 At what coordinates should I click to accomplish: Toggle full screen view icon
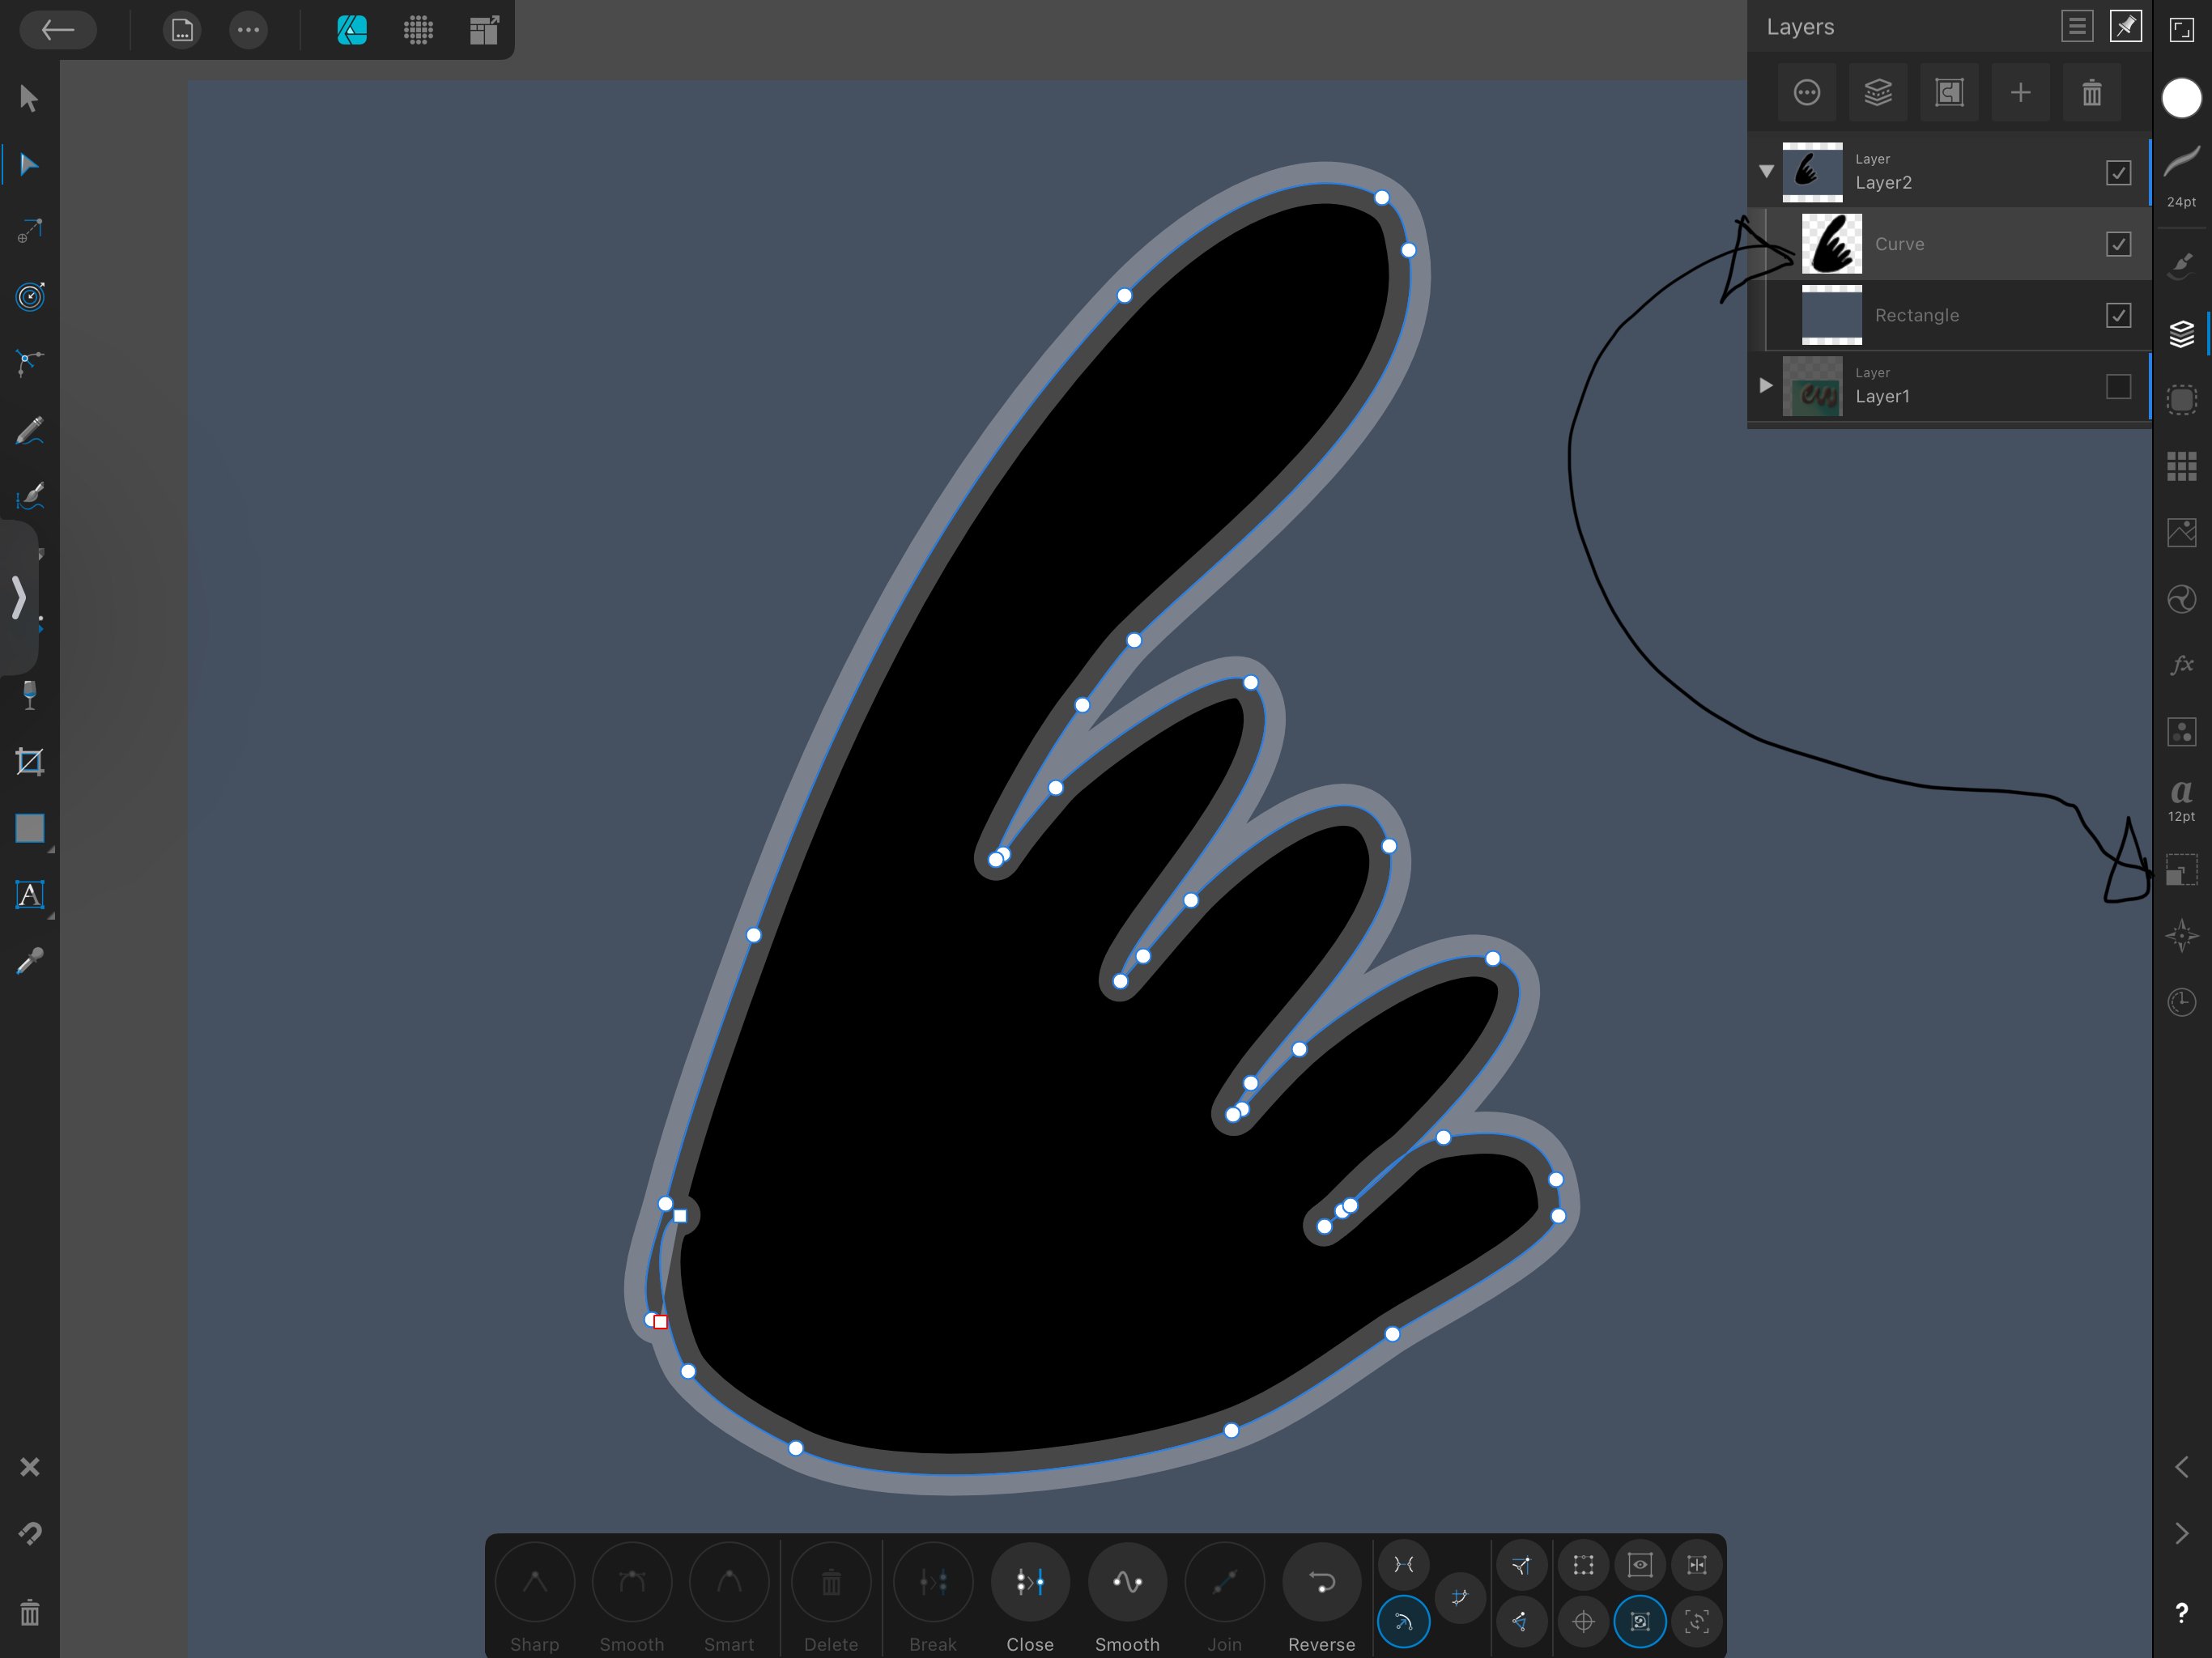click(2181, 29)
